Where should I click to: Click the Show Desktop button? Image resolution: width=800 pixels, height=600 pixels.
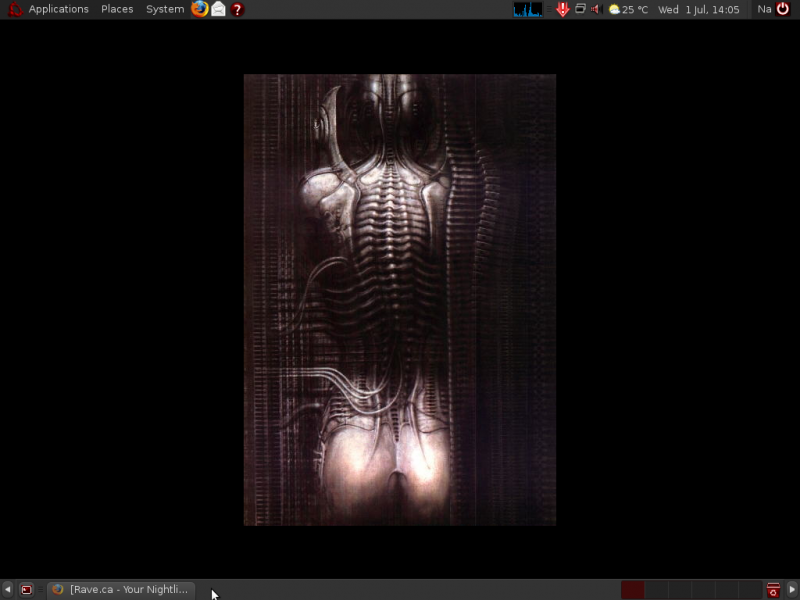27,590
